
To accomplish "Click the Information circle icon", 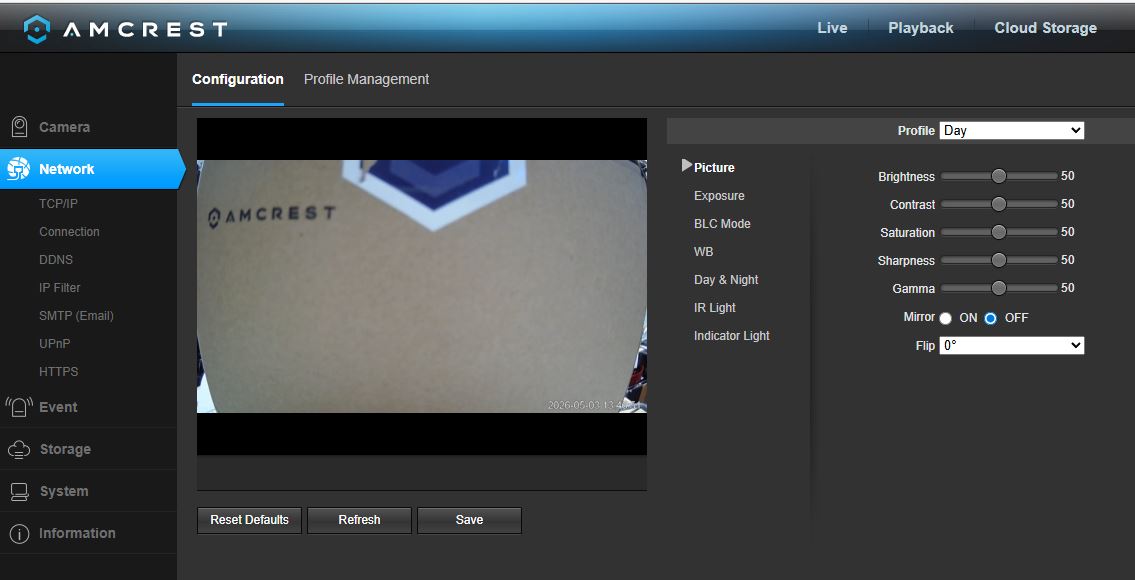I will [20, 534].
